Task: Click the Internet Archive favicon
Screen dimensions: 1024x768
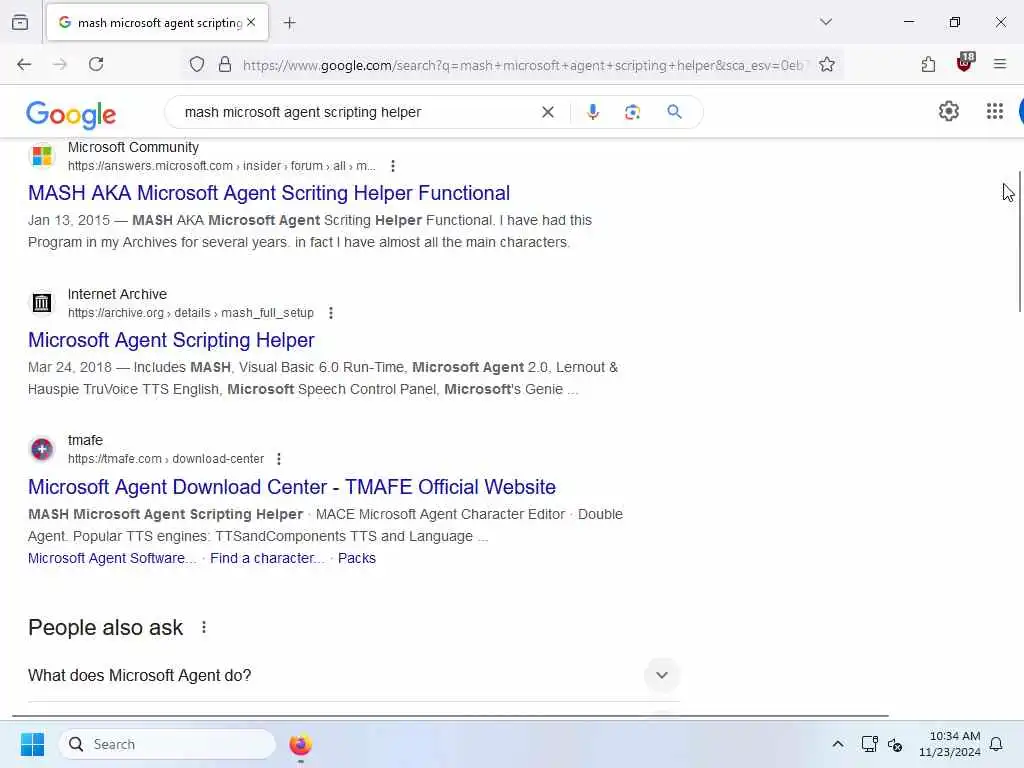Action: point(42,303)
